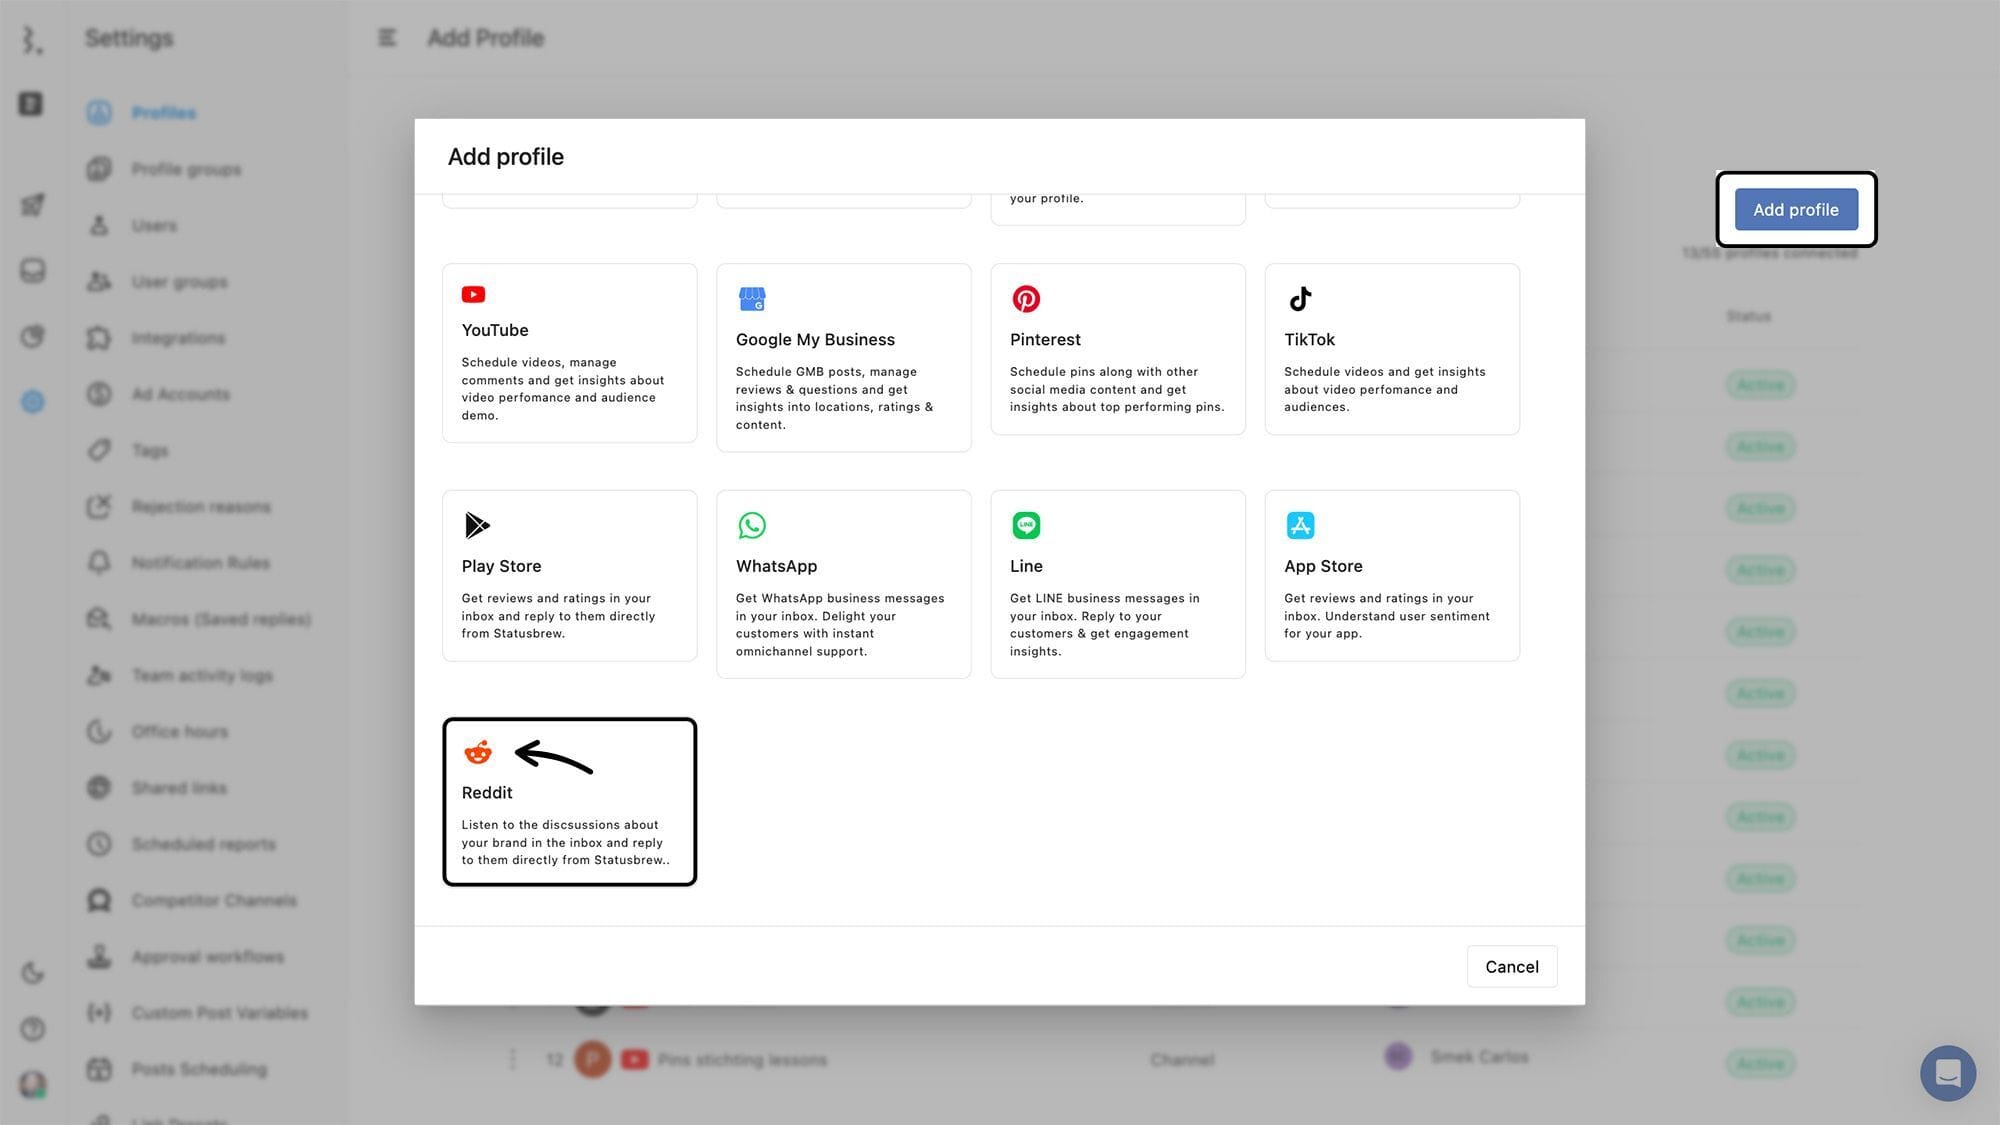This screenshot has height=1125, width=2000.
Task: Cancel the Add profile dialog
Action: [x=1511, y=966]
